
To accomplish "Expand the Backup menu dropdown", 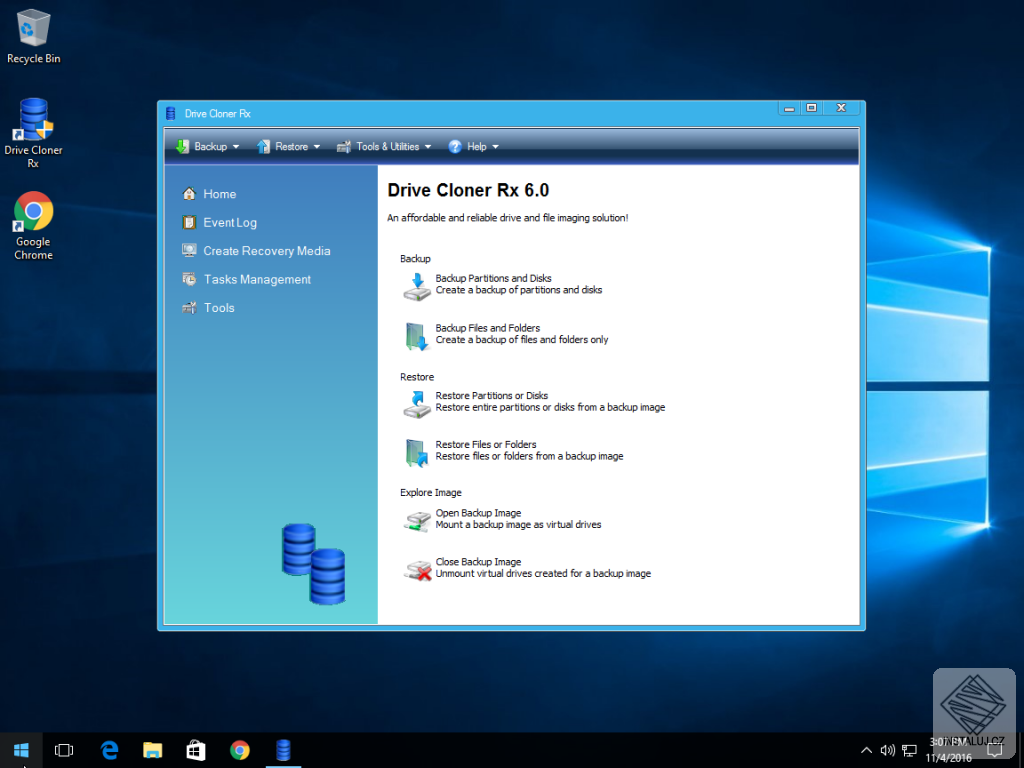I will coord(207,146).
